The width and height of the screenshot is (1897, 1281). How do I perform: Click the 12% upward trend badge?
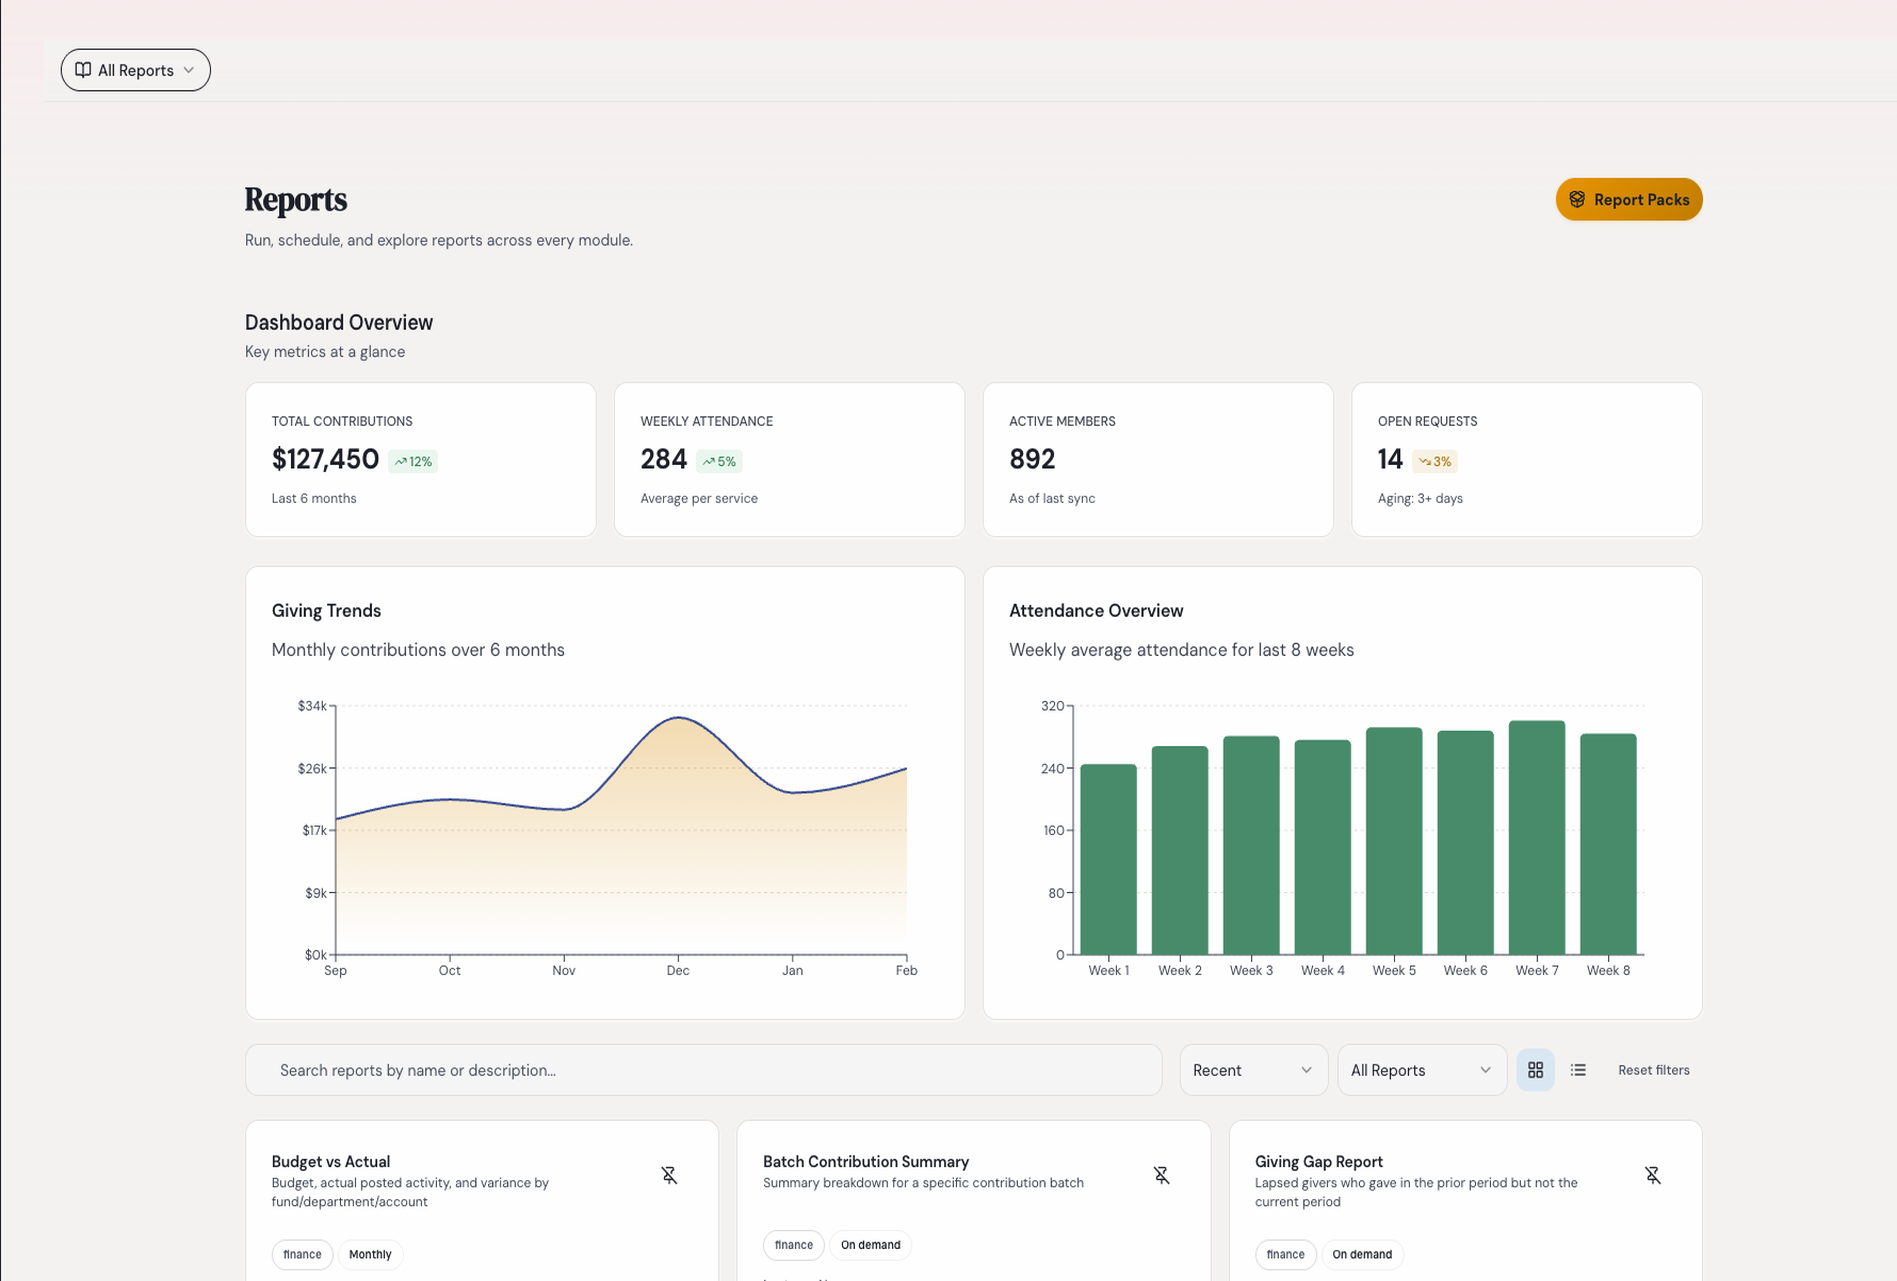(x=413, y=461)
